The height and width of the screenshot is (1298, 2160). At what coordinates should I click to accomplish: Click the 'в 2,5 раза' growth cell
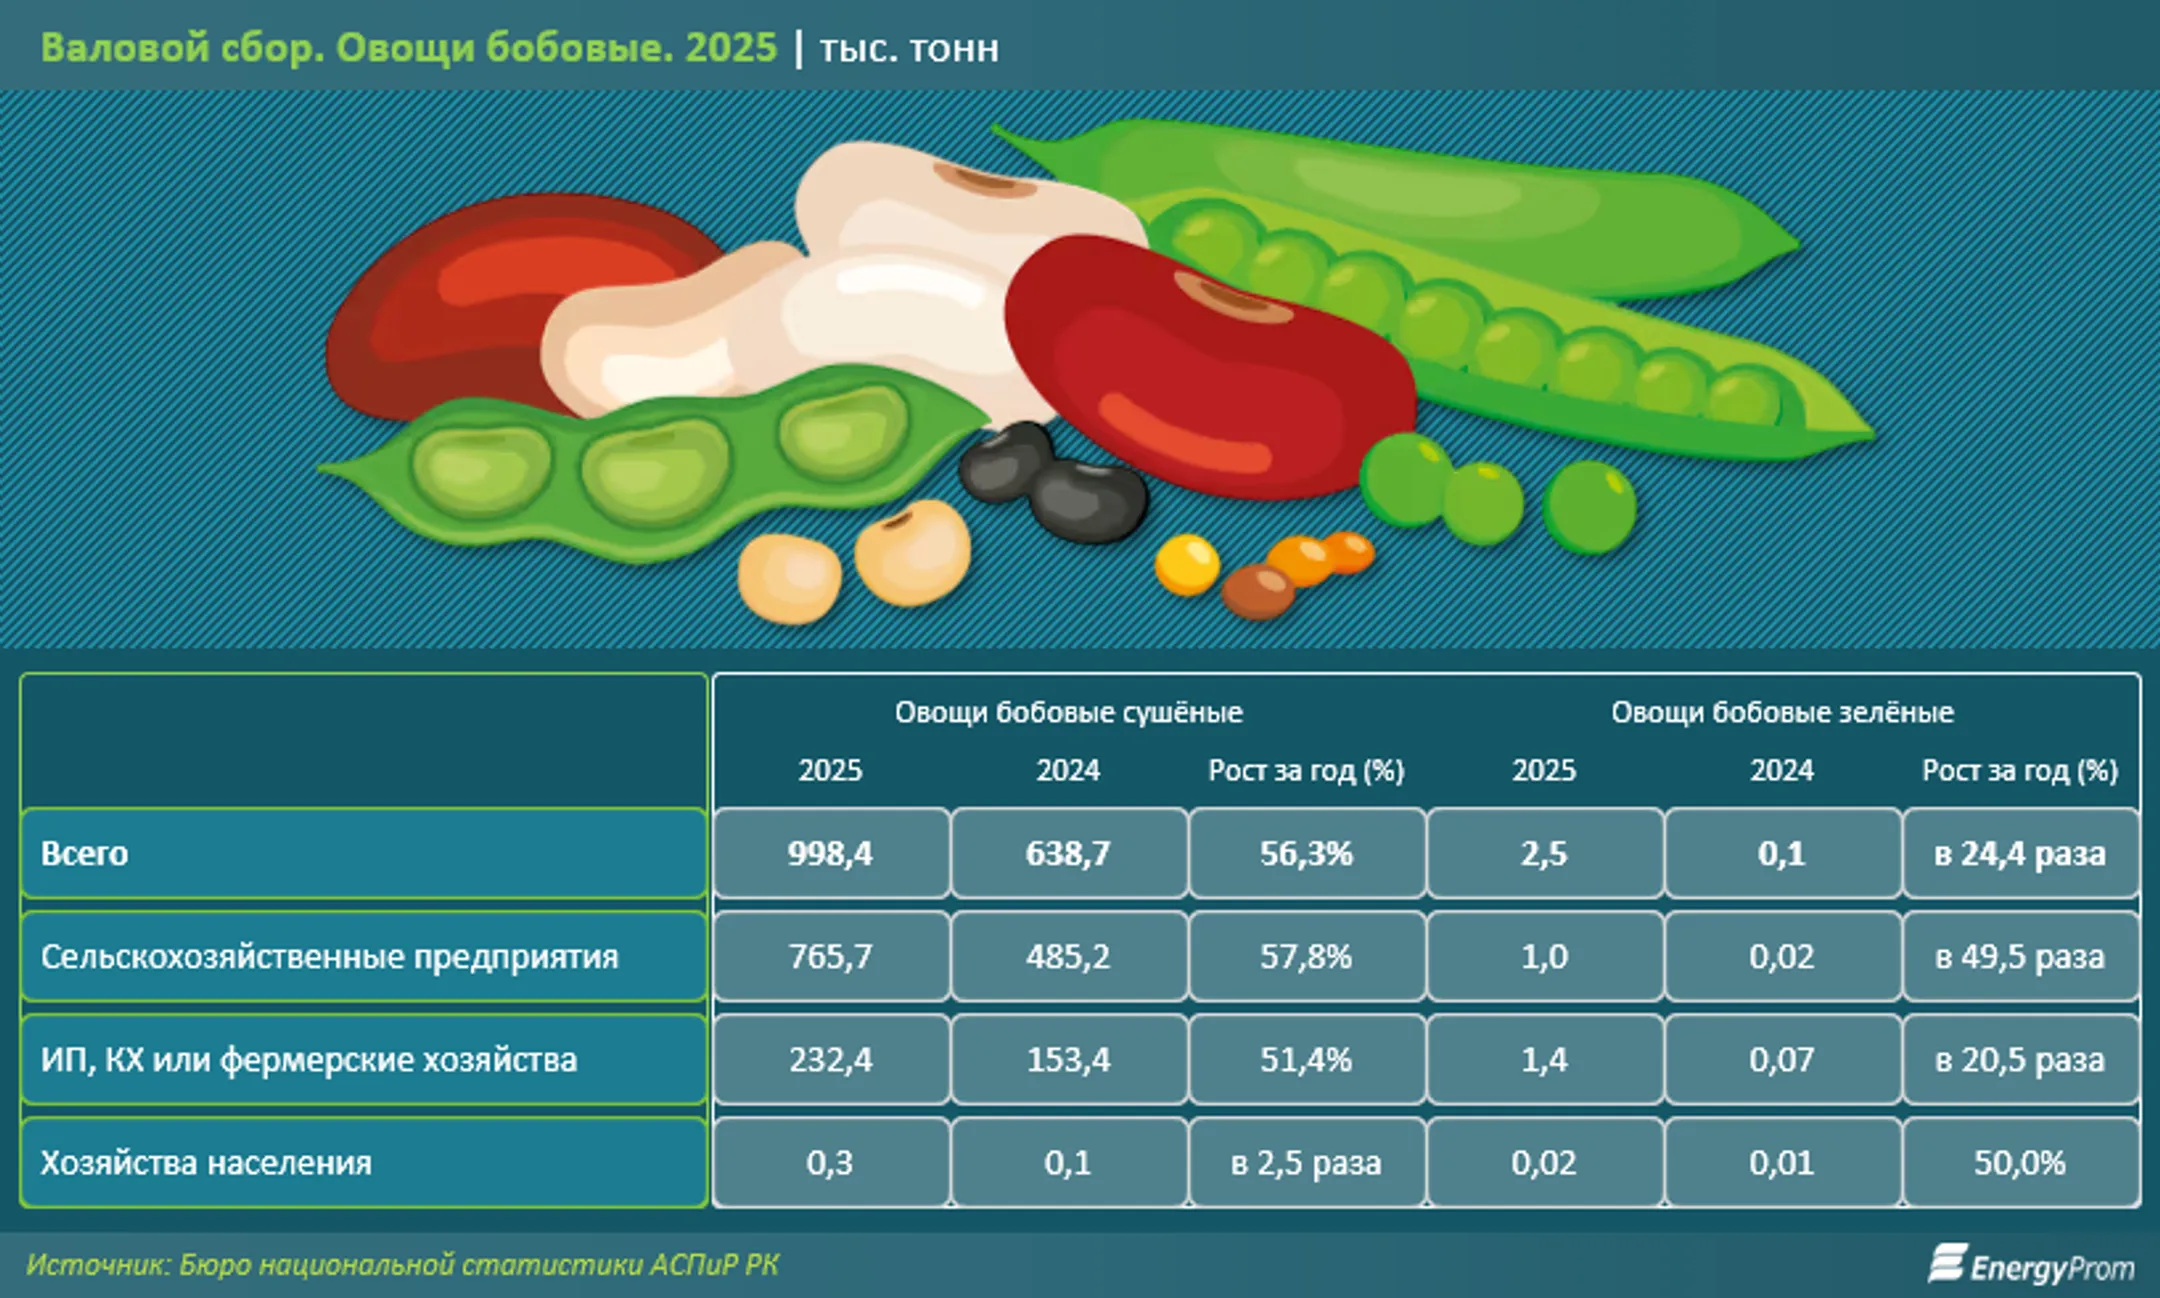click(1305, 1163)
